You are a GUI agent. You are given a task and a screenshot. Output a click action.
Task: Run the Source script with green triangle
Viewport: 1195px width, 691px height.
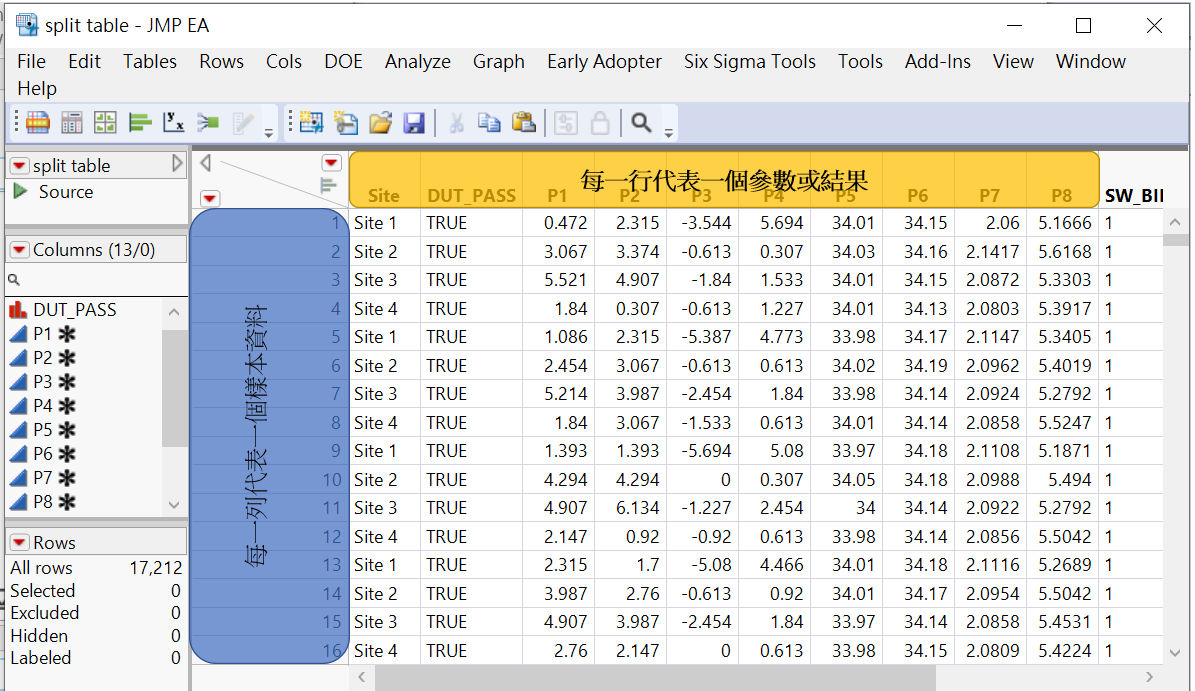tap(22, 192)
